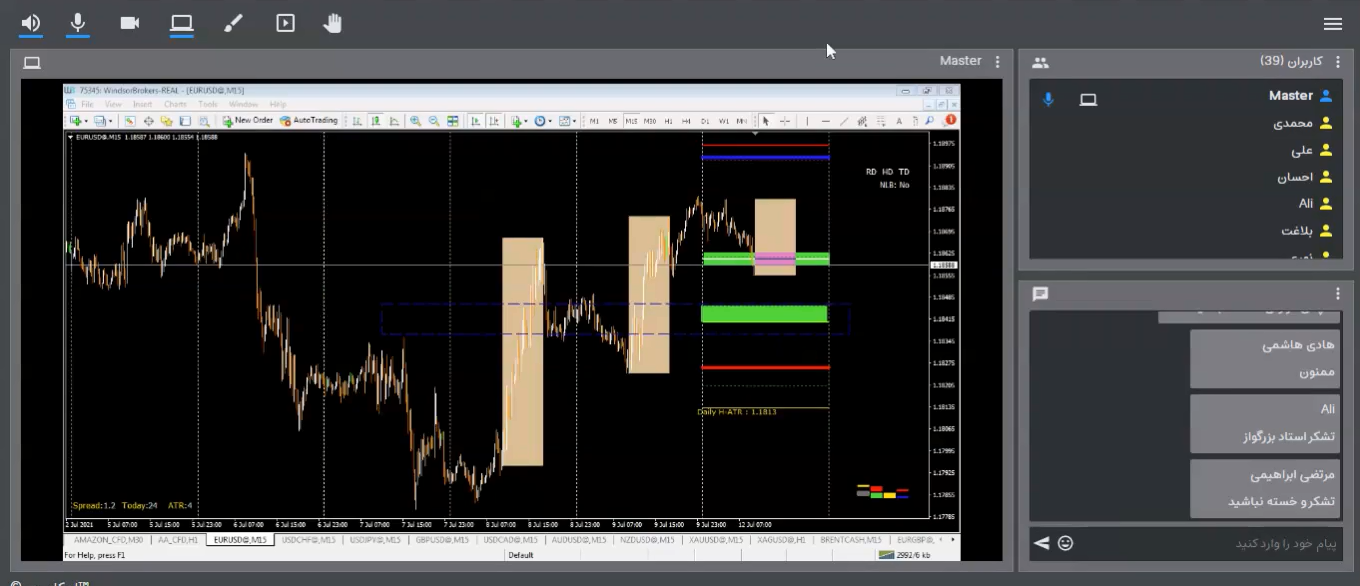Open the hamburger main menu

(1332, 24)
